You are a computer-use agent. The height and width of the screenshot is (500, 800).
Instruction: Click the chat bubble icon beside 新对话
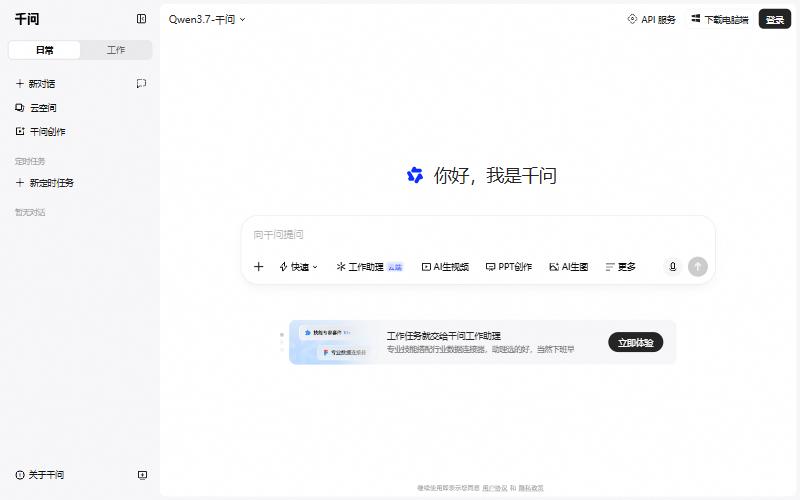(x=141, y=84)
